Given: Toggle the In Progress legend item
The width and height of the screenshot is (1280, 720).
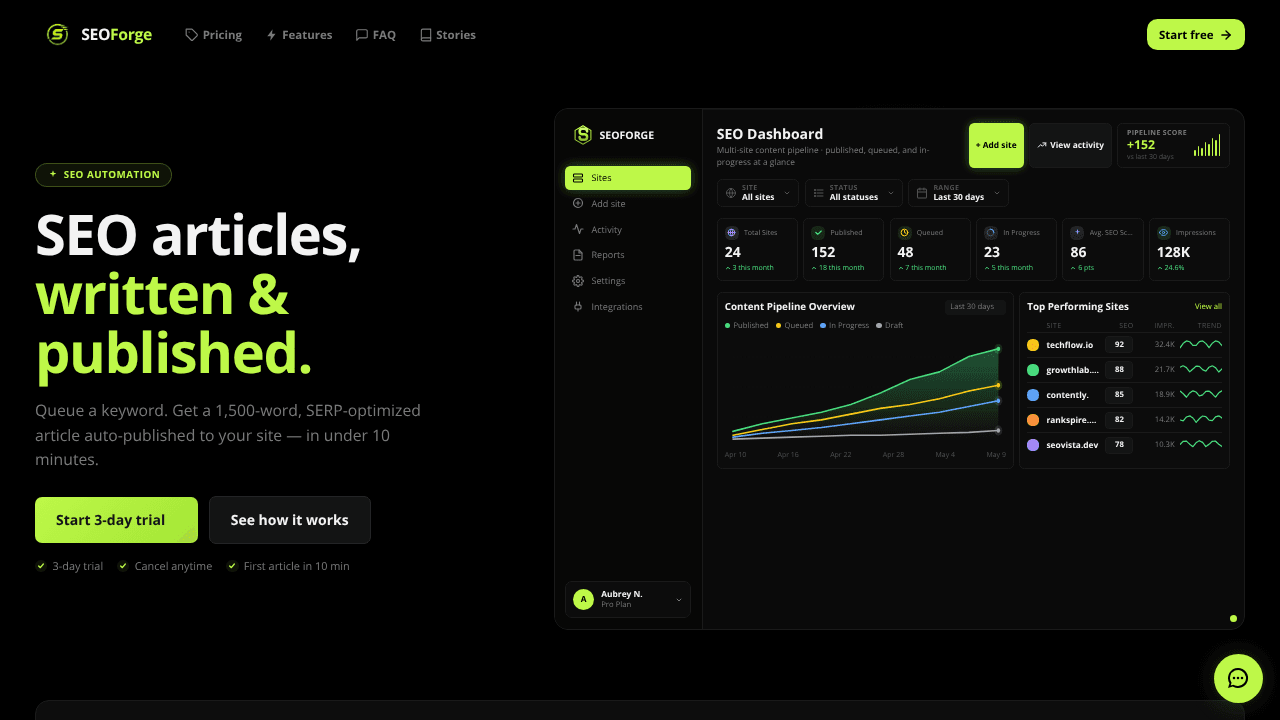Looking at the screenshot, I should point(845,325).
